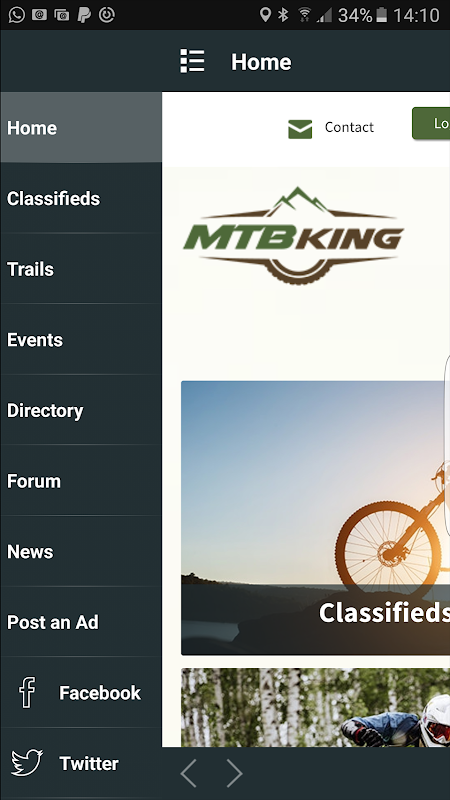Tap the hamburger menu list icon
450x800 pixels.
coord(192,61)
